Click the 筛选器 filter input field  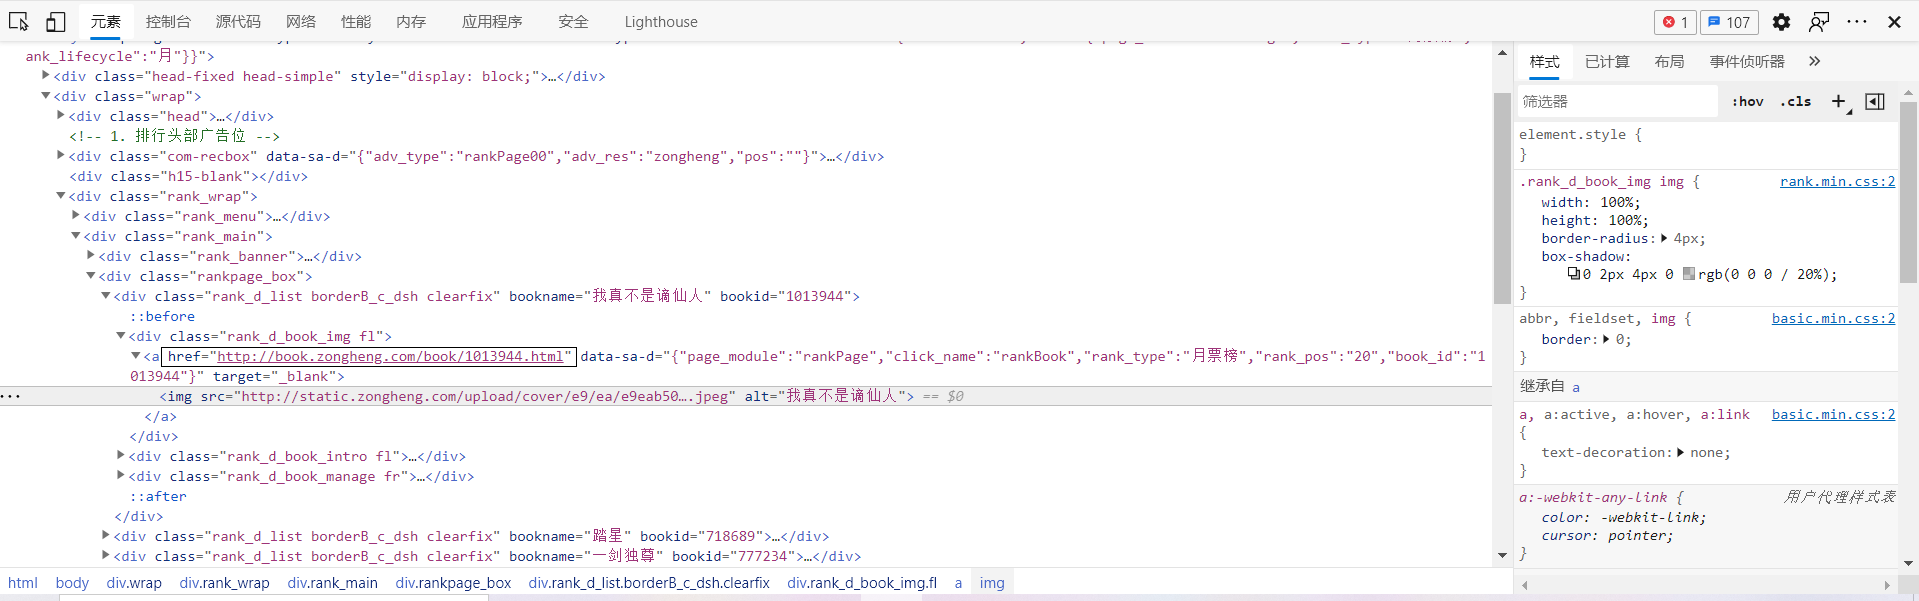(1618, 101)
